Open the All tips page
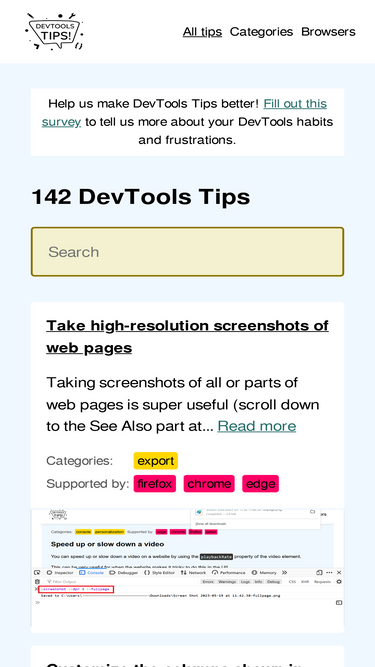This screenshot has height=667, width=375. coord(202,32)
